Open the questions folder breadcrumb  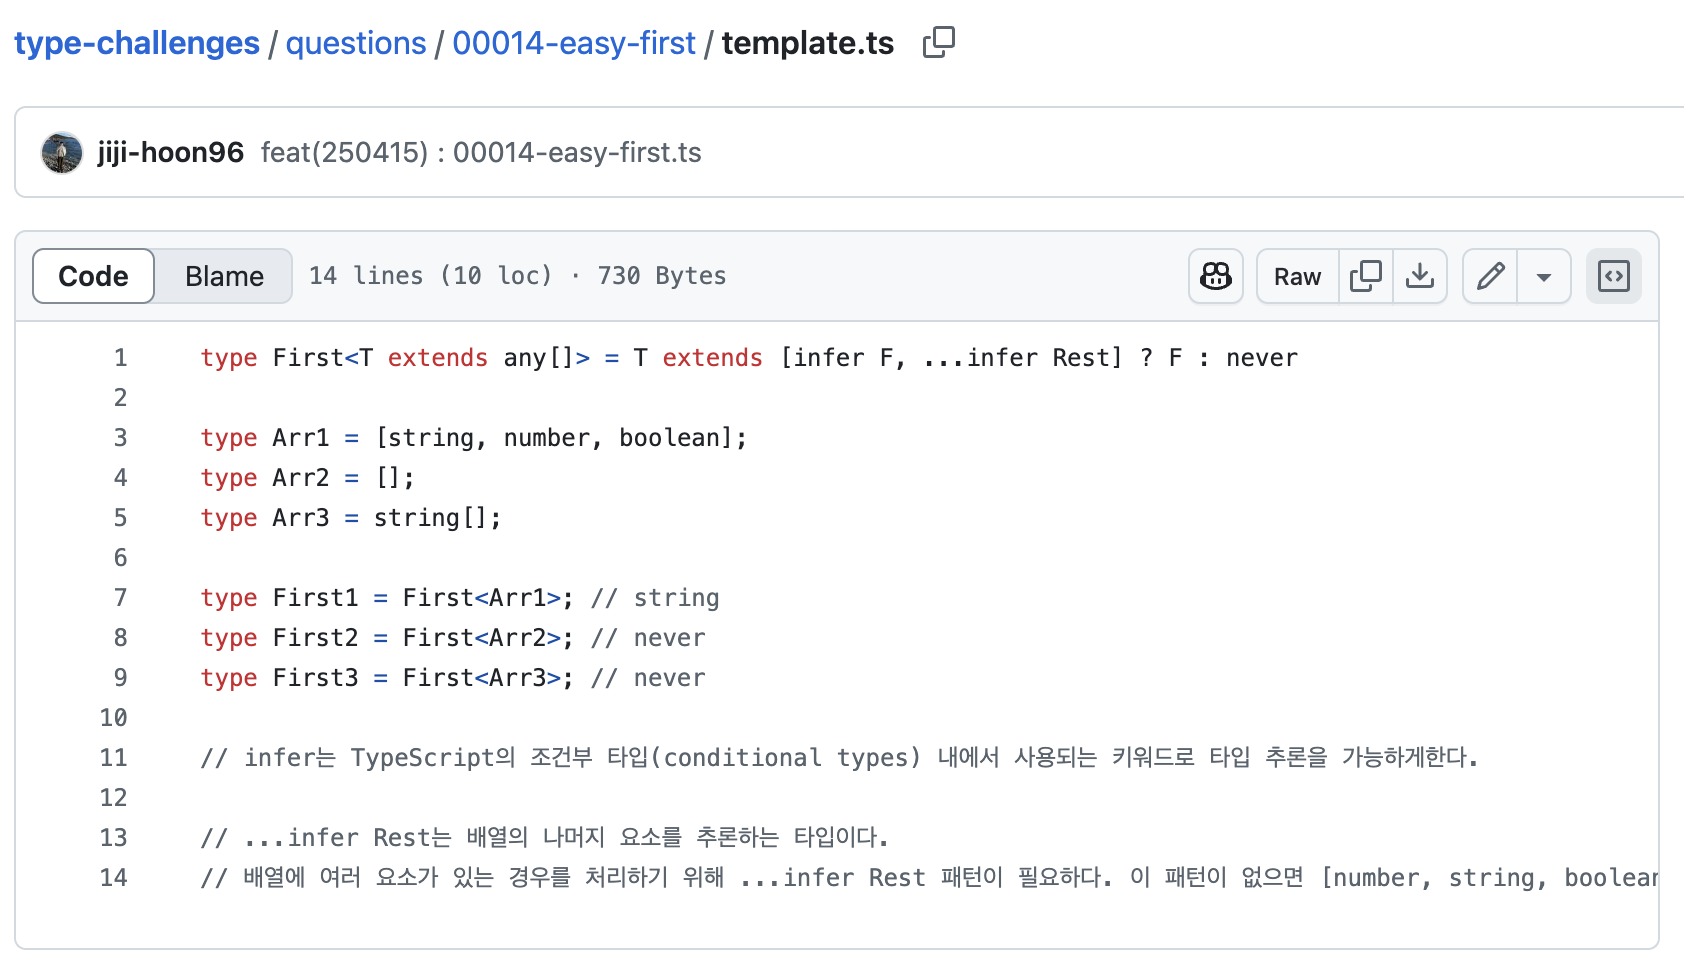356,43
